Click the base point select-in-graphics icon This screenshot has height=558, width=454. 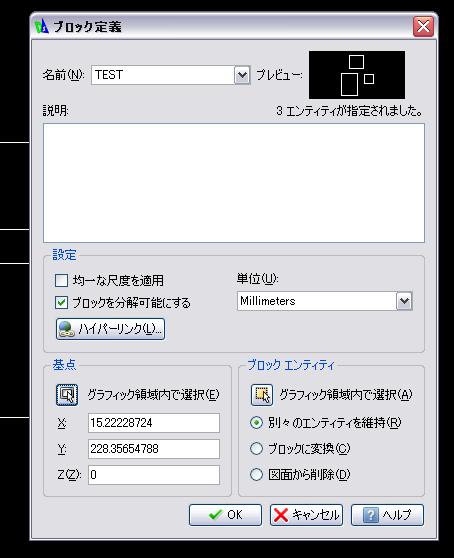pos(67,395)
